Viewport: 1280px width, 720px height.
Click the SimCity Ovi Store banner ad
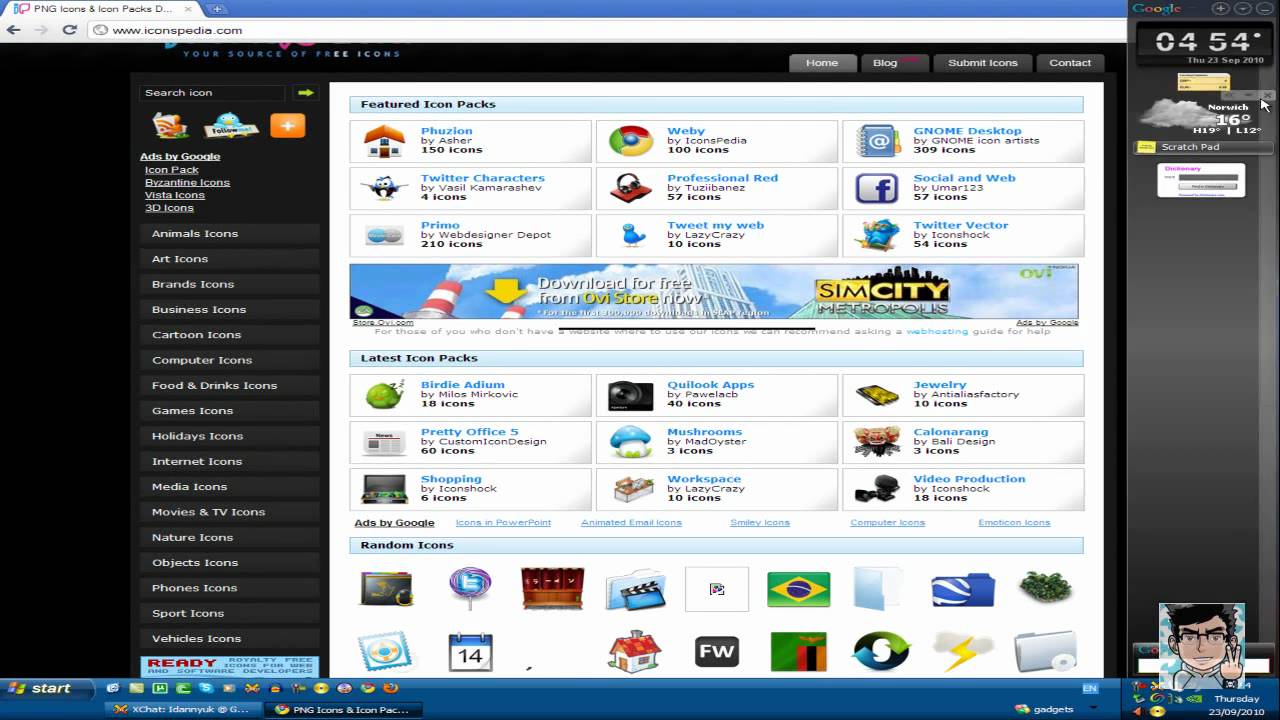pos(714,291)
